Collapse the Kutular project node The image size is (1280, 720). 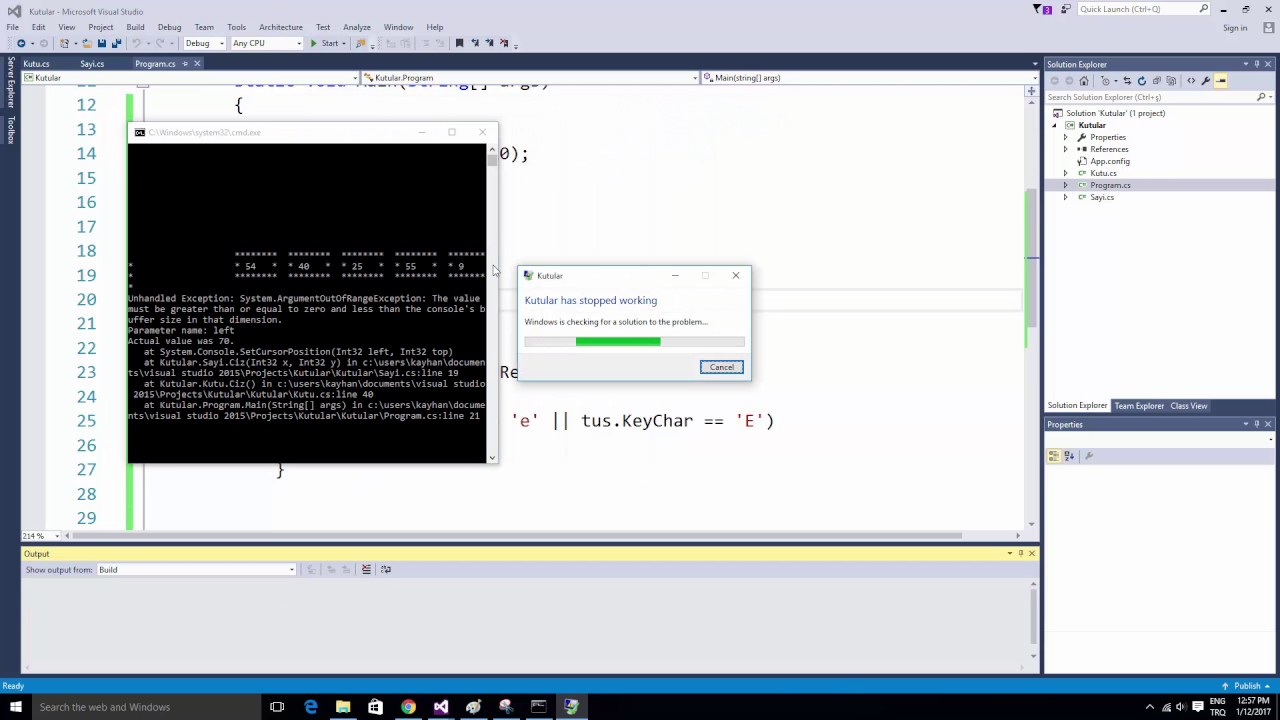(1054, 125)
